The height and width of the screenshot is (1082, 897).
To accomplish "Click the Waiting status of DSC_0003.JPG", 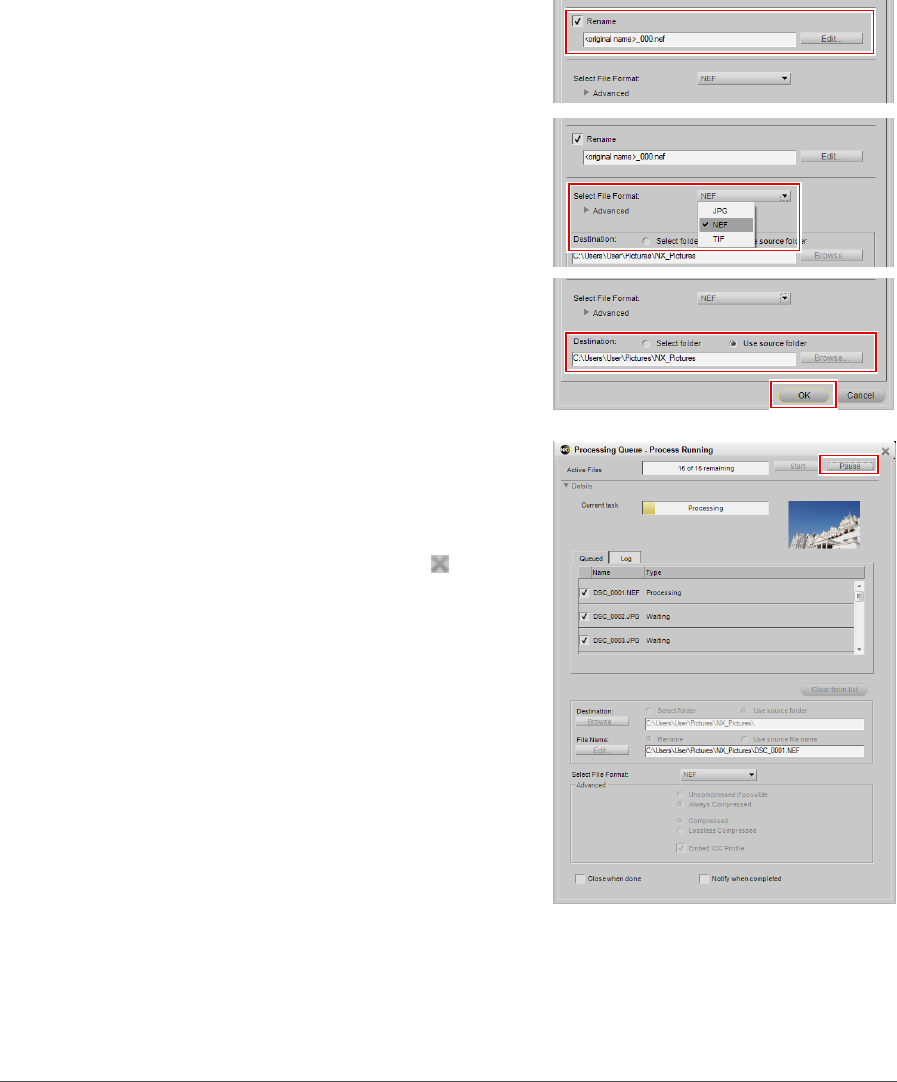I will [658, 640].
